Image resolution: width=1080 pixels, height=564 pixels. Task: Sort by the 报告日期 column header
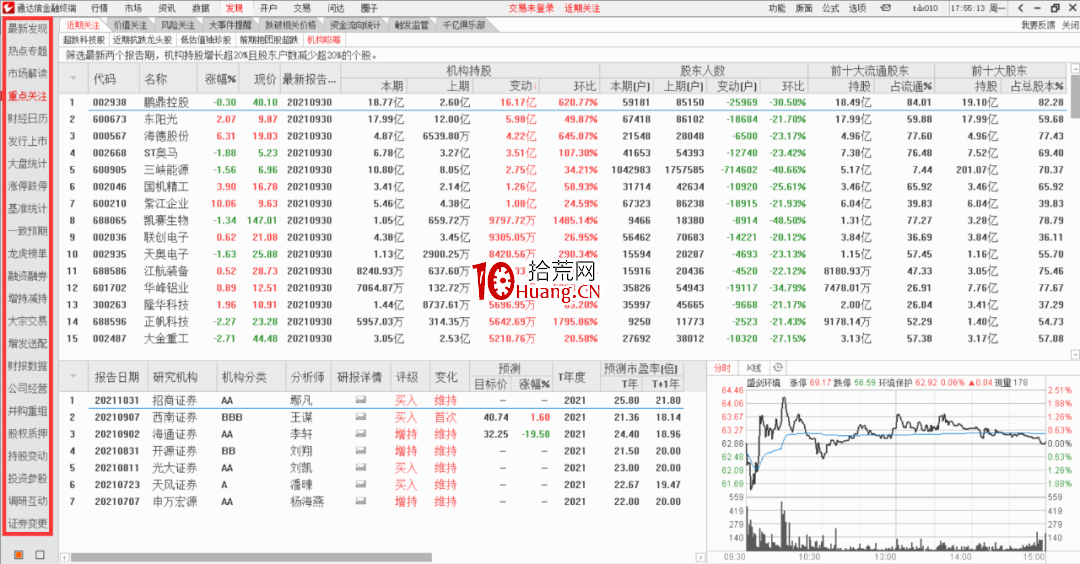(117, 377)
